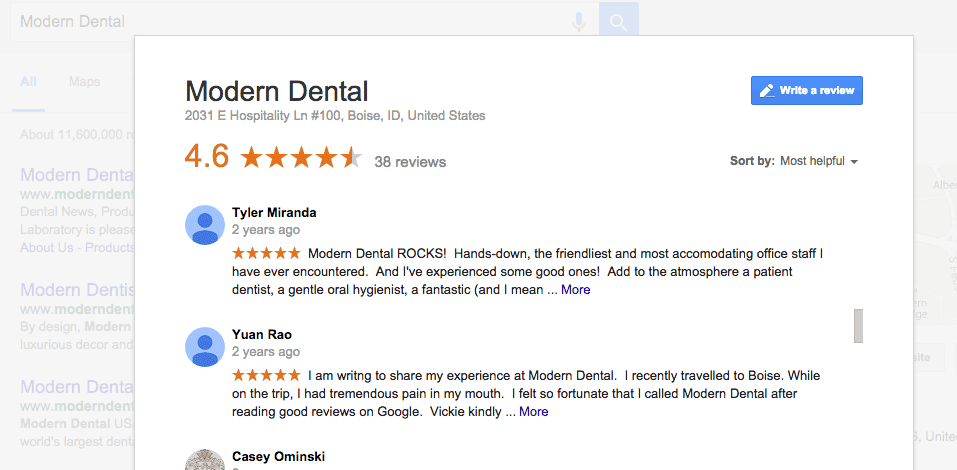Viewport: 957px width, 470px height.
Task: Click the Write a review button
Action: click(x=806, y=90)
